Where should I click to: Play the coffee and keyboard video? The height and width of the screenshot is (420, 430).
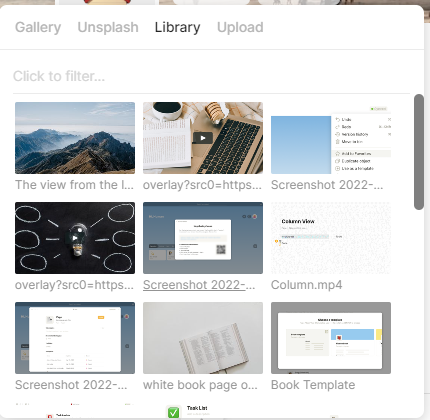tap(203, 138)
